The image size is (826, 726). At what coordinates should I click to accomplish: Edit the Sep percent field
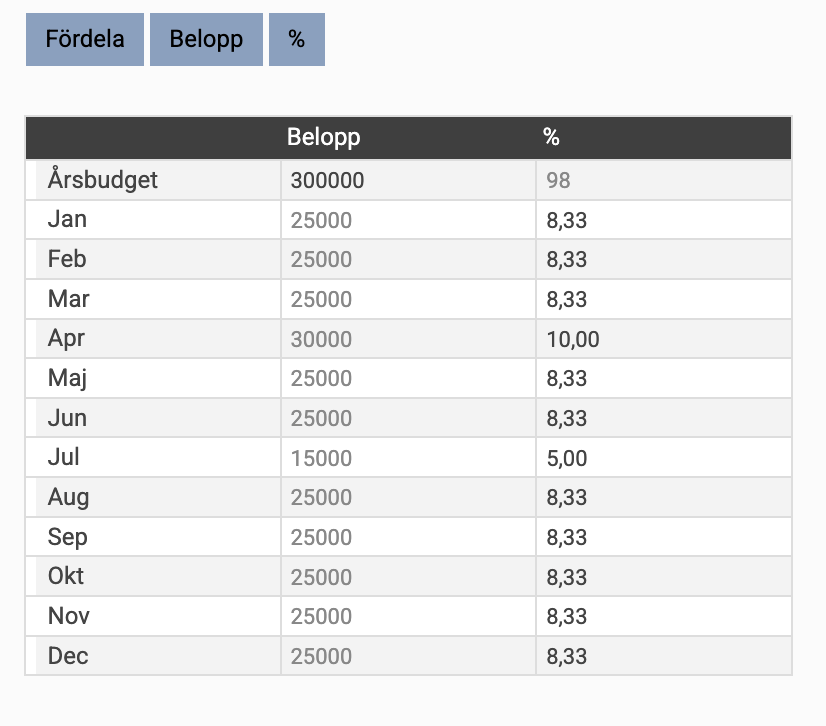(664, 537)
